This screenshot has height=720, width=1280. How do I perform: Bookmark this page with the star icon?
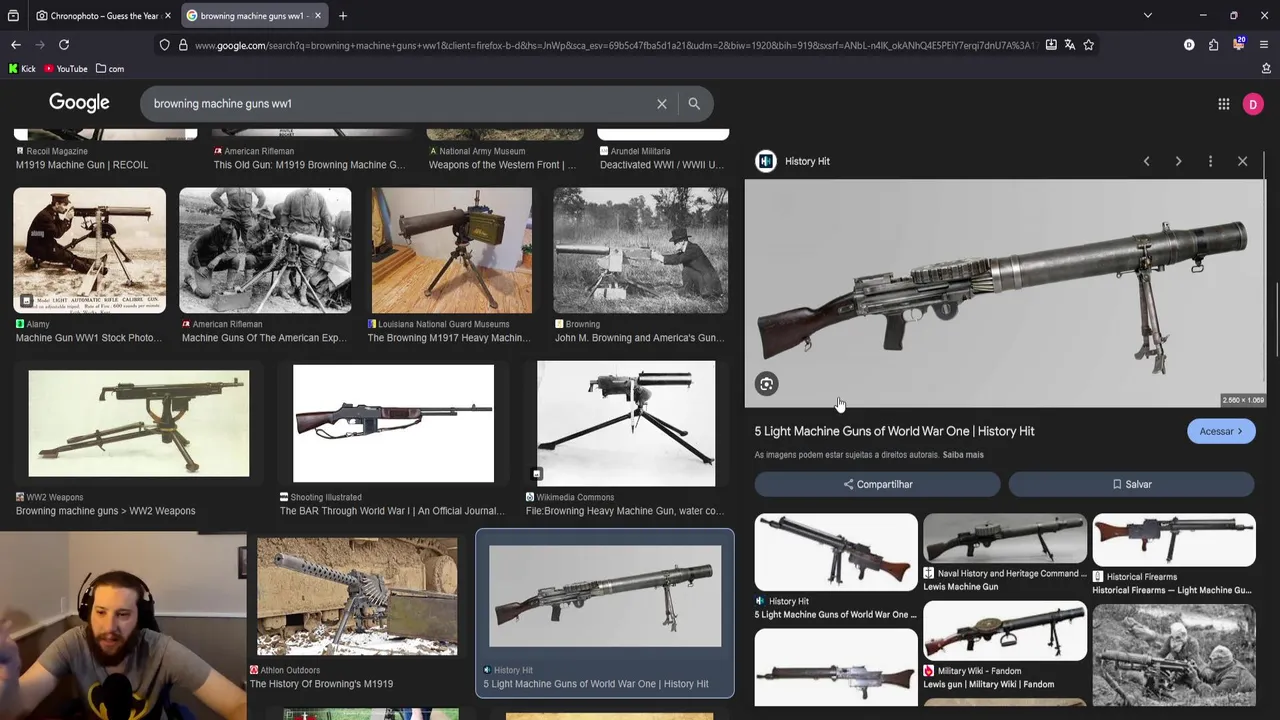(x=1088, y=45)
